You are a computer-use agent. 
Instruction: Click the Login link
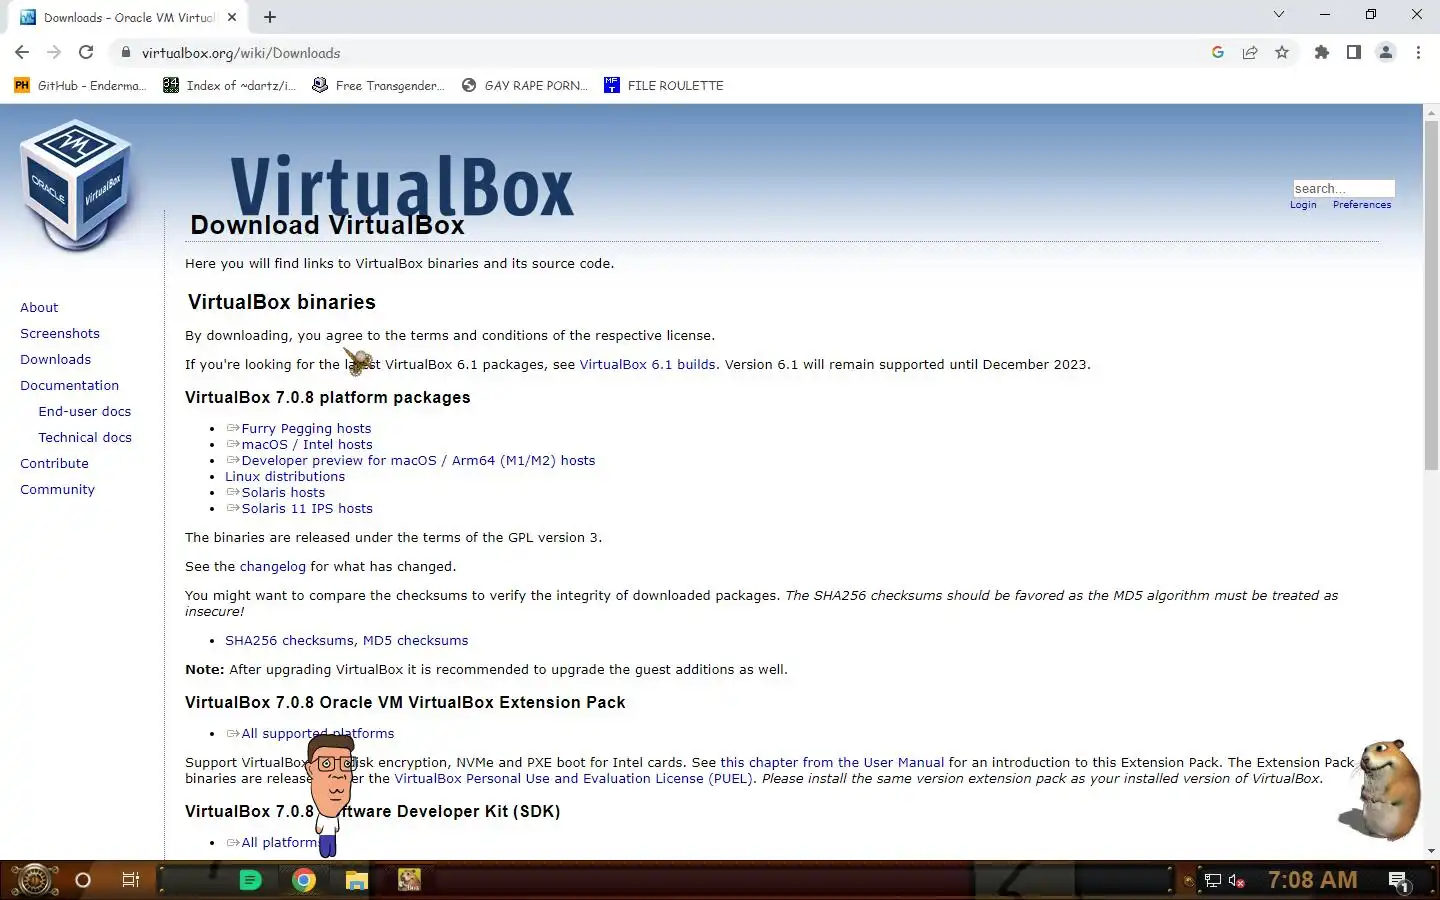coord(1303,205)
